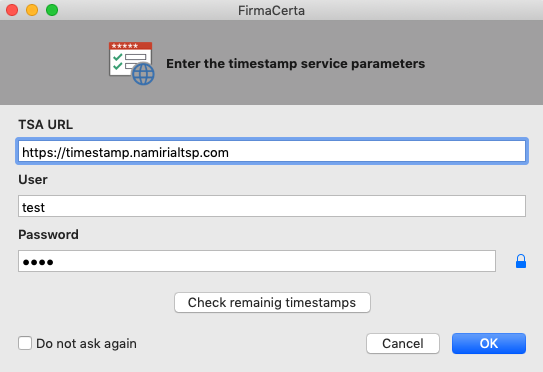
Task: Dismiss the dialog with the Cancel button
Action: tap(403, 343)
